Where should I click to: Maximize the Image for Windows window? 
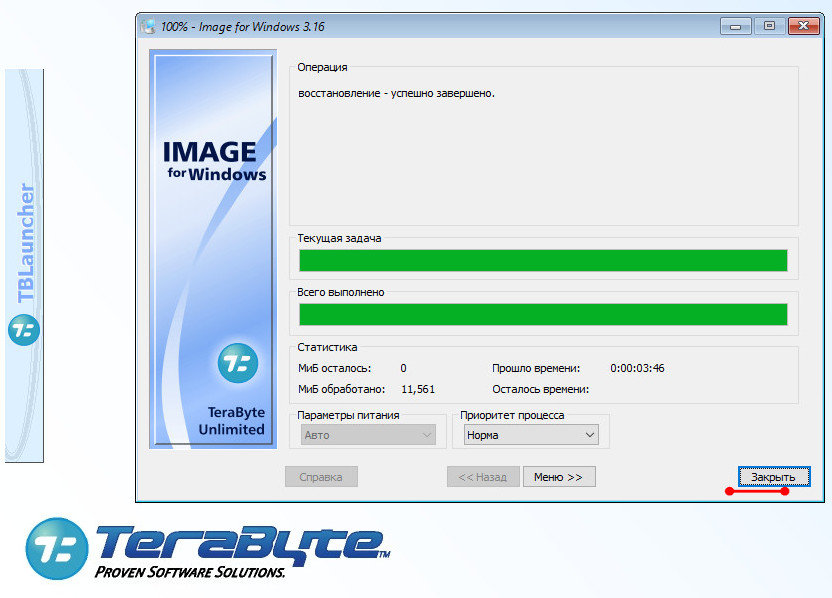(x=769, y=26)
